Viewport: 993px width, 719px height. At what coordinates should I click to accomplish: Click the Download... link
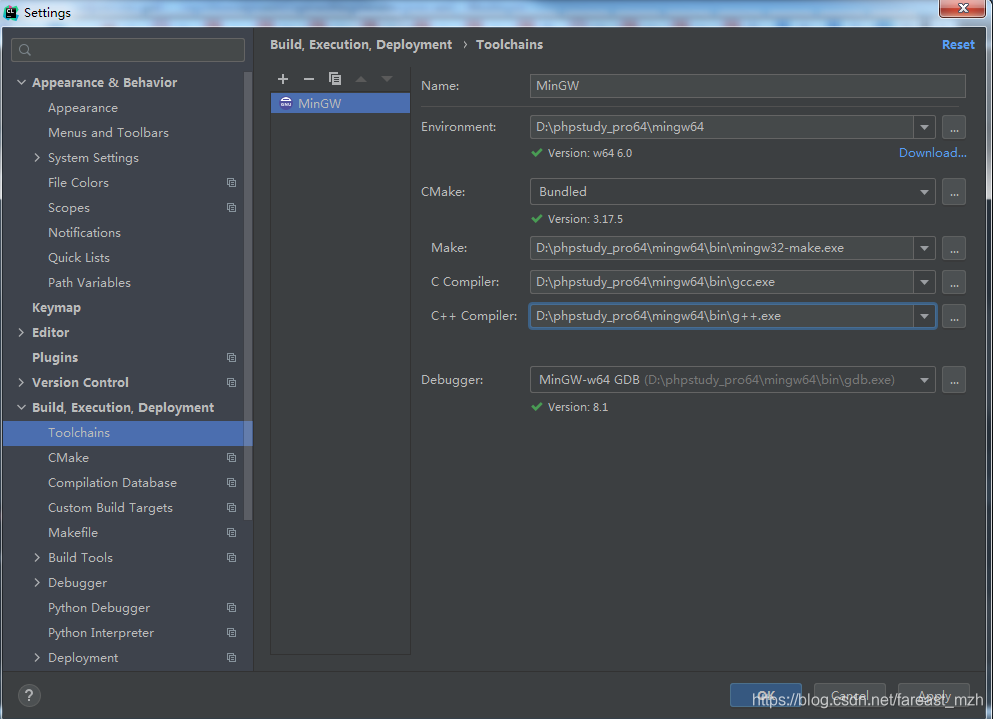pos(932,152)
